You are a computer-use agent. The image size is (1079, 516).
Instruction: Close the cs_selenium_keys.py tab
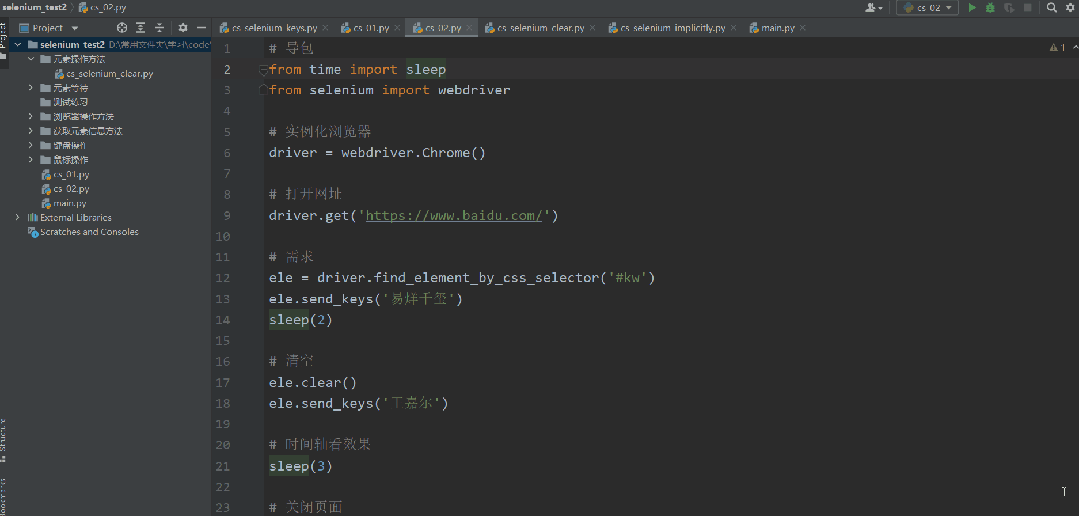pos(325,28)
